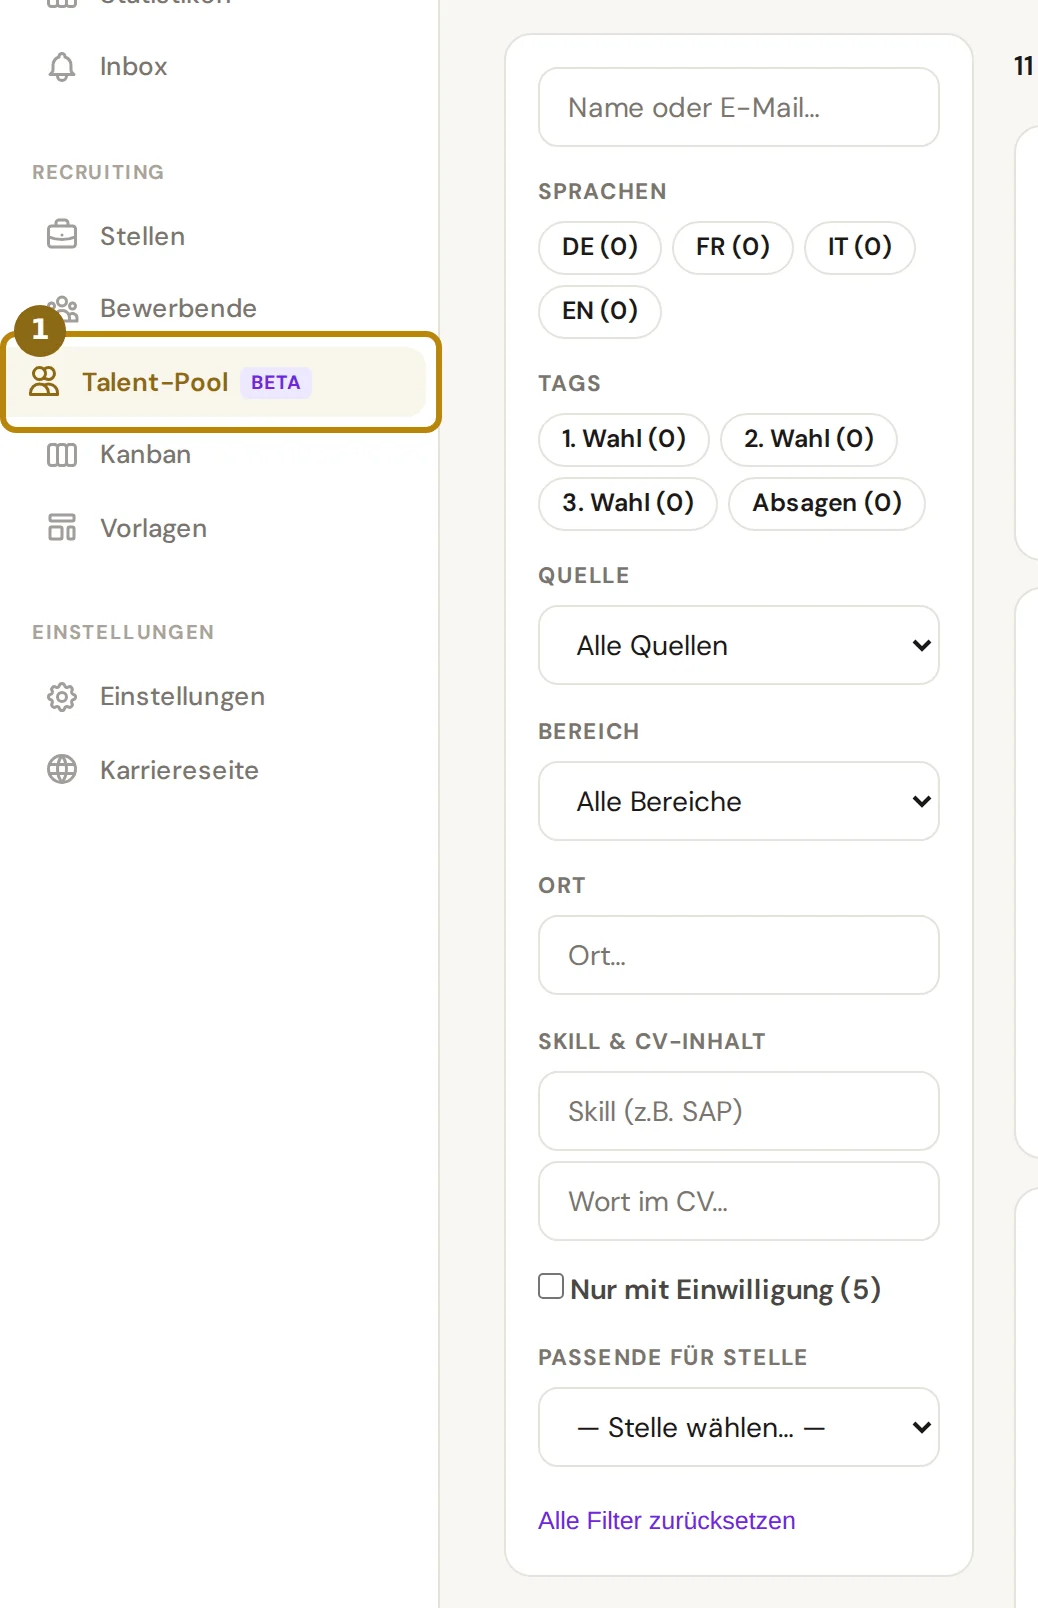Toggle the EN (0) language filter
The image size is (1038, 1608).
tap(600, 311)
